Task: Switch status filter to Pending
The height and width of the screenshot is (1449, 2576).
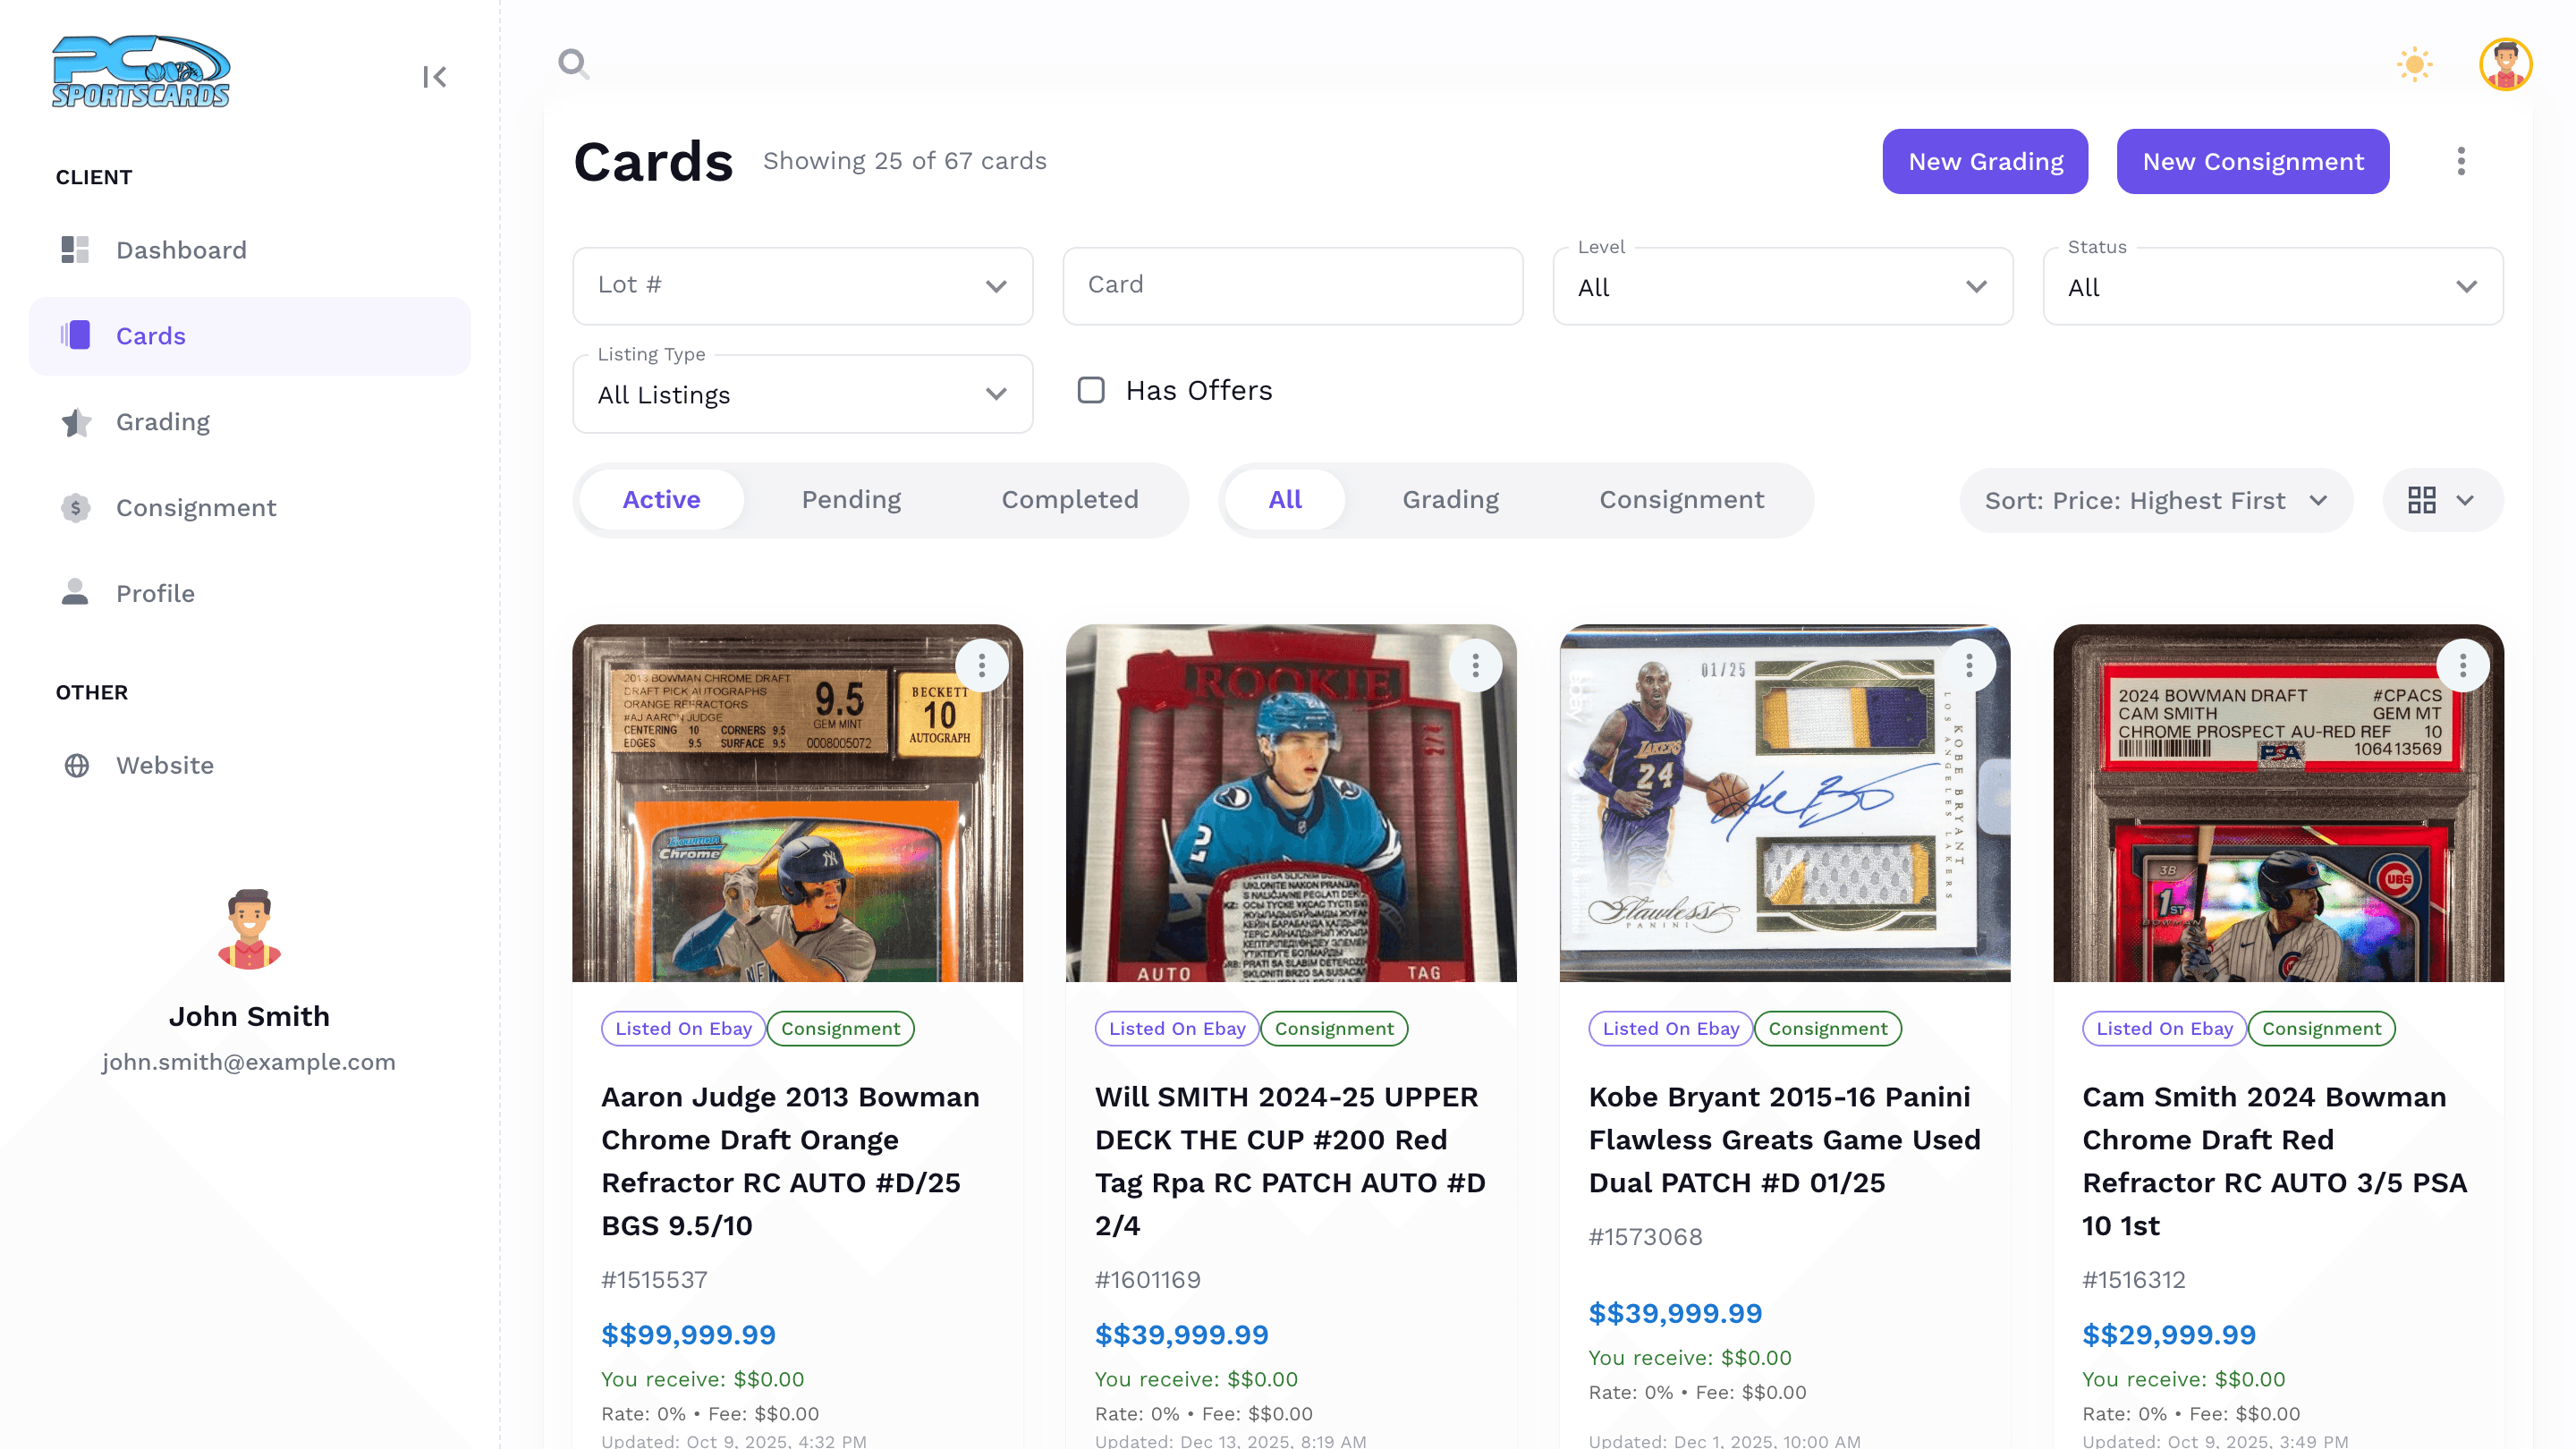Action: 851,500
